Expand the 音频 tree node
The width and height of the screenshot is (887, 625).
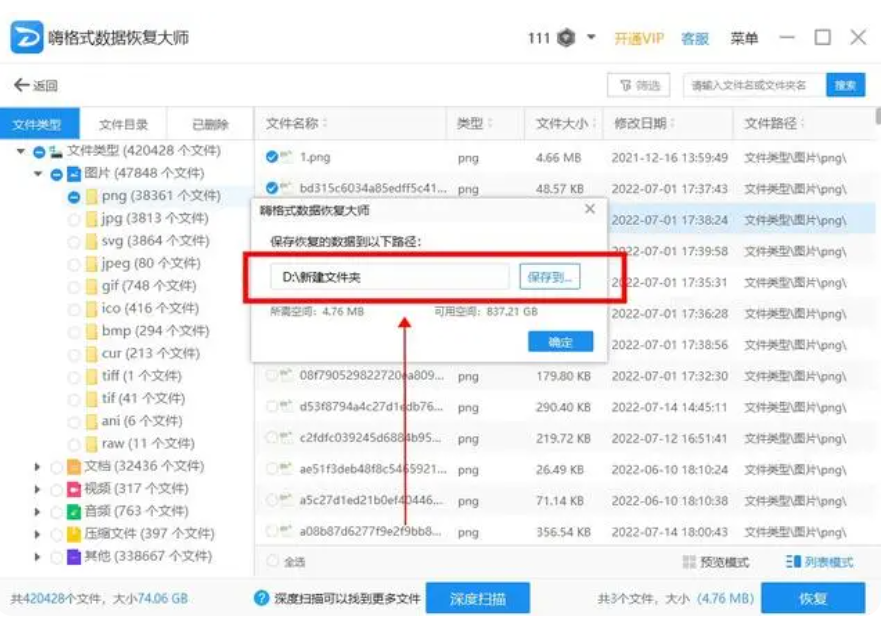pyautogui.click(x=37, y=512)
